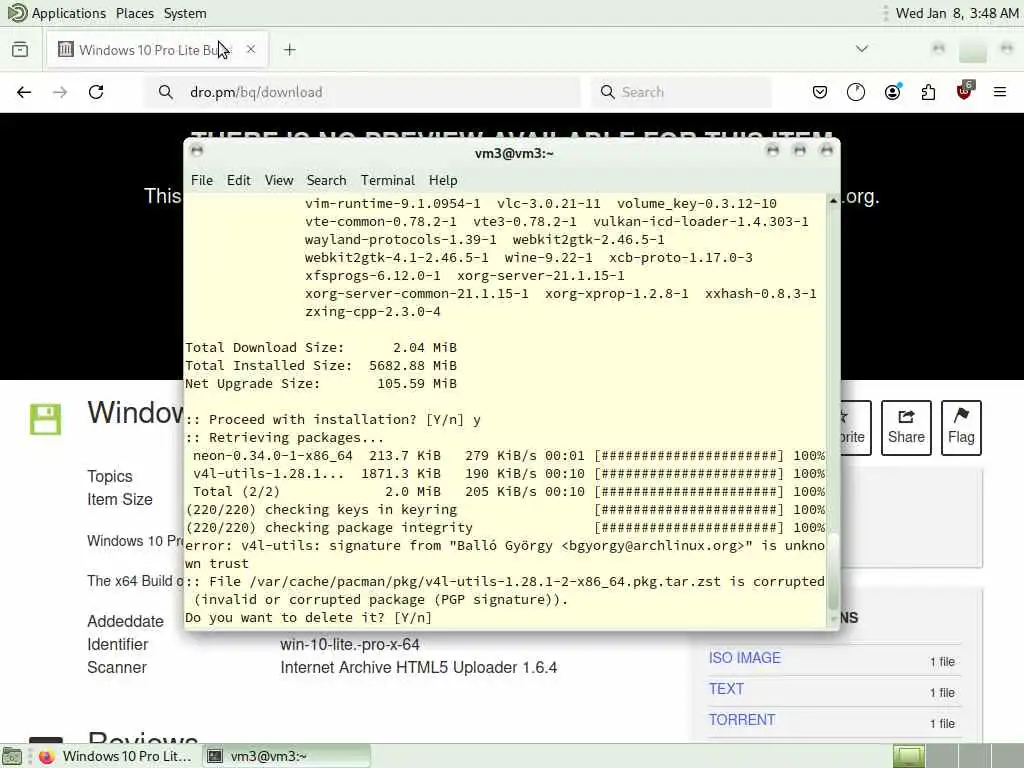1024x768 pixels.
Task: Click the uBlock Origin shield icon
Action: (964, 91)
